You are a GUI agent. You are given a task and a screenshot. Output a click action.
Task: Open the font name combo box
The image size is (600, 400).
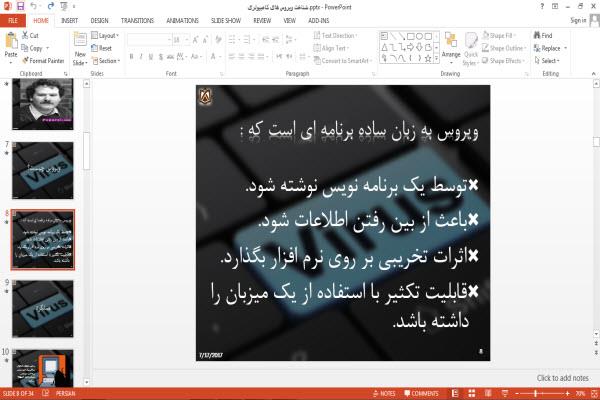tap(149, 40)
